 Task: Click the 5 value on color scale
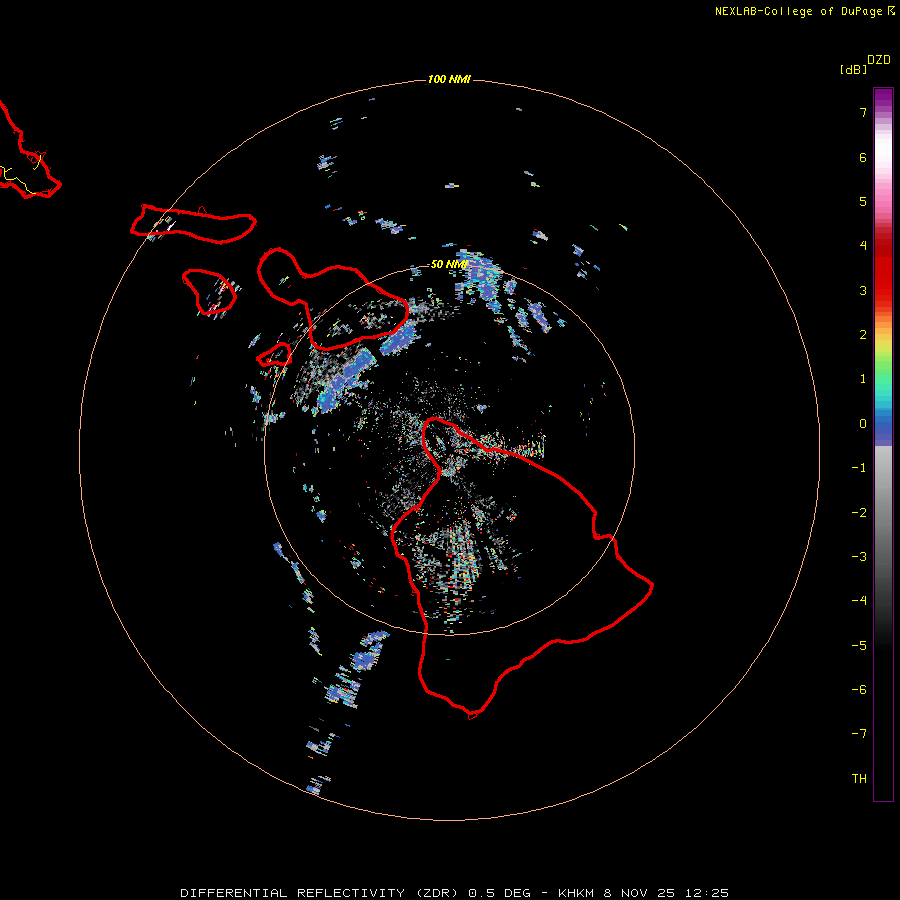click(x=863, y=201)
